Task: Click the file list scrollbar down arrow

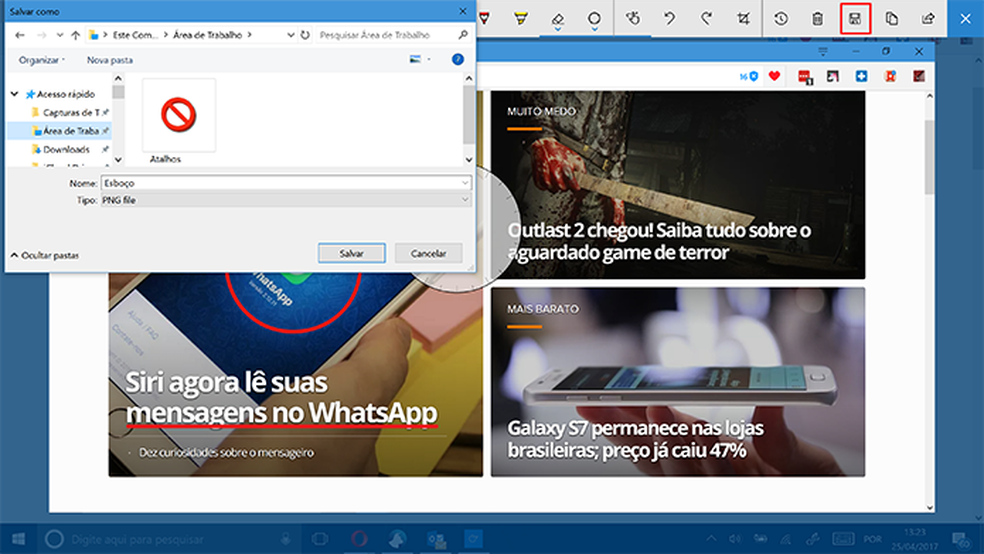Action: pyautogui.click(x=469, y=160)
